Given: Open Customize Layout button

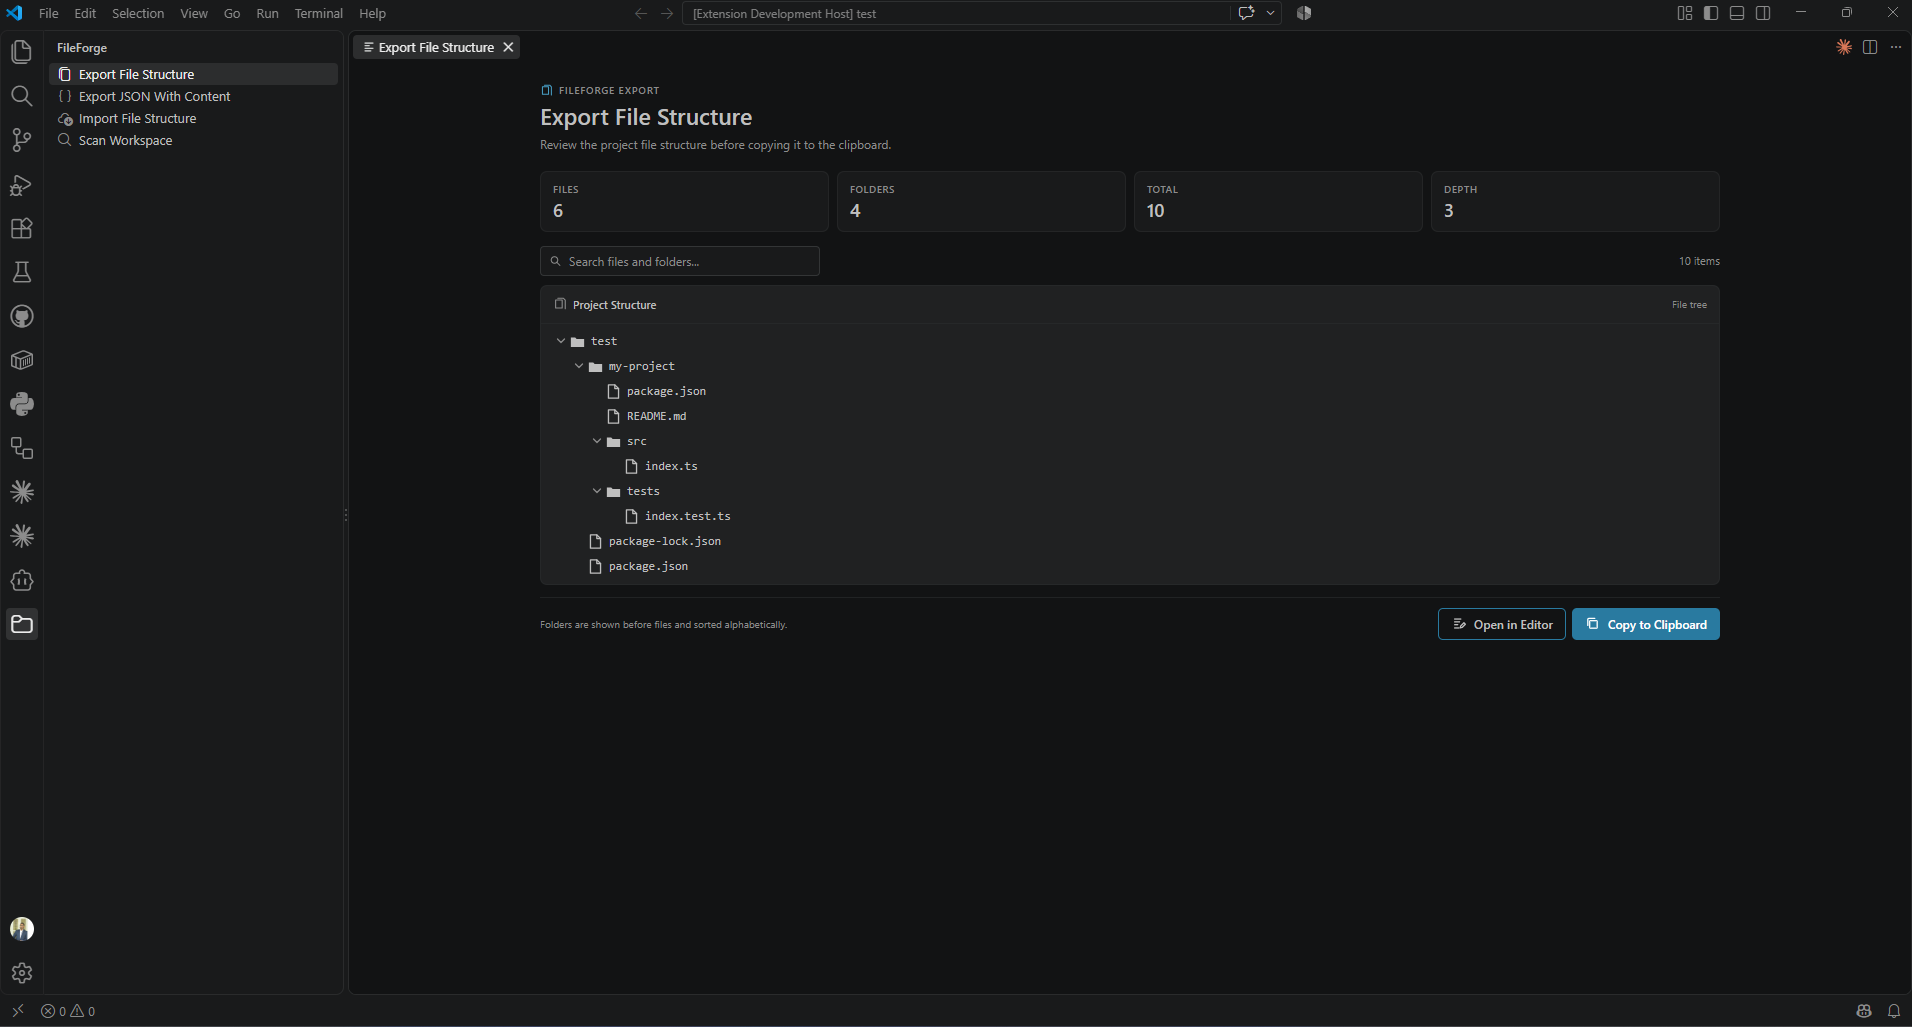Looking at the screenshot, I should tap(1685, 13).
